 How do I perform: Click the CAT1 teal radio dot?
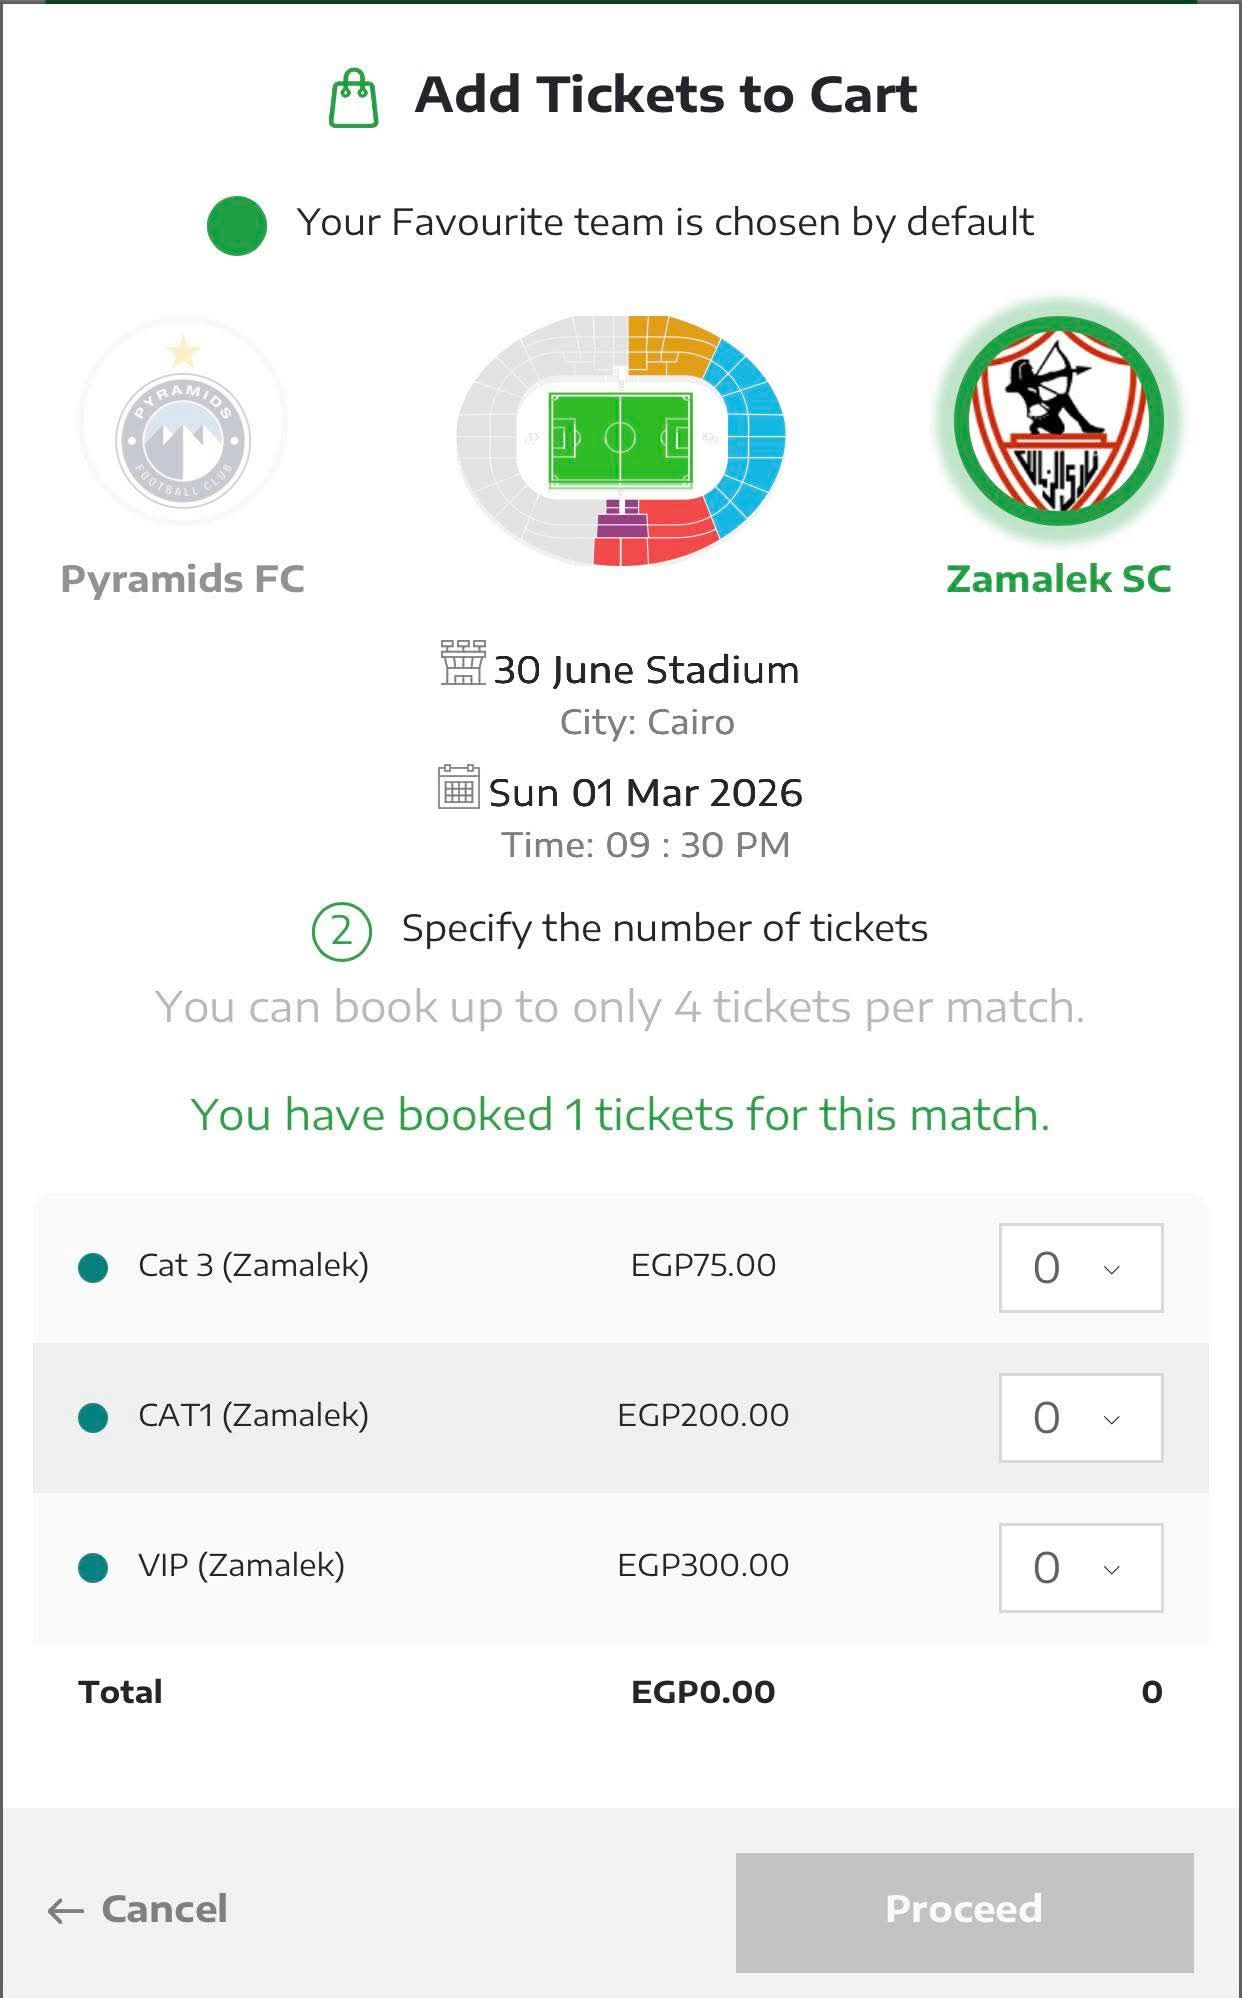click(x=93, y=1417)
